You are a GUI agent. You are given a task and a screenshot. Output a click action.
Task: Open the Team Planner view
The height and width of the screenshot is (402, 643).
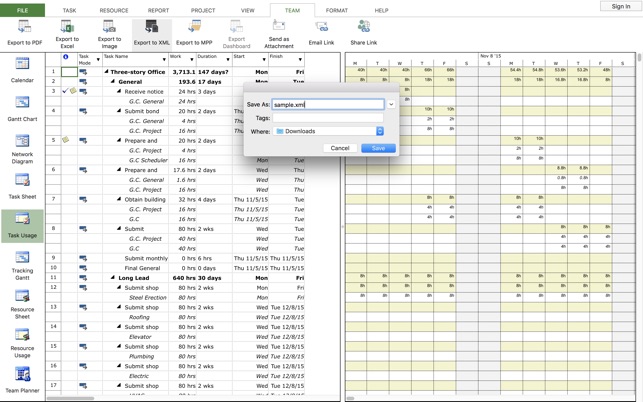tap(22, 379)
